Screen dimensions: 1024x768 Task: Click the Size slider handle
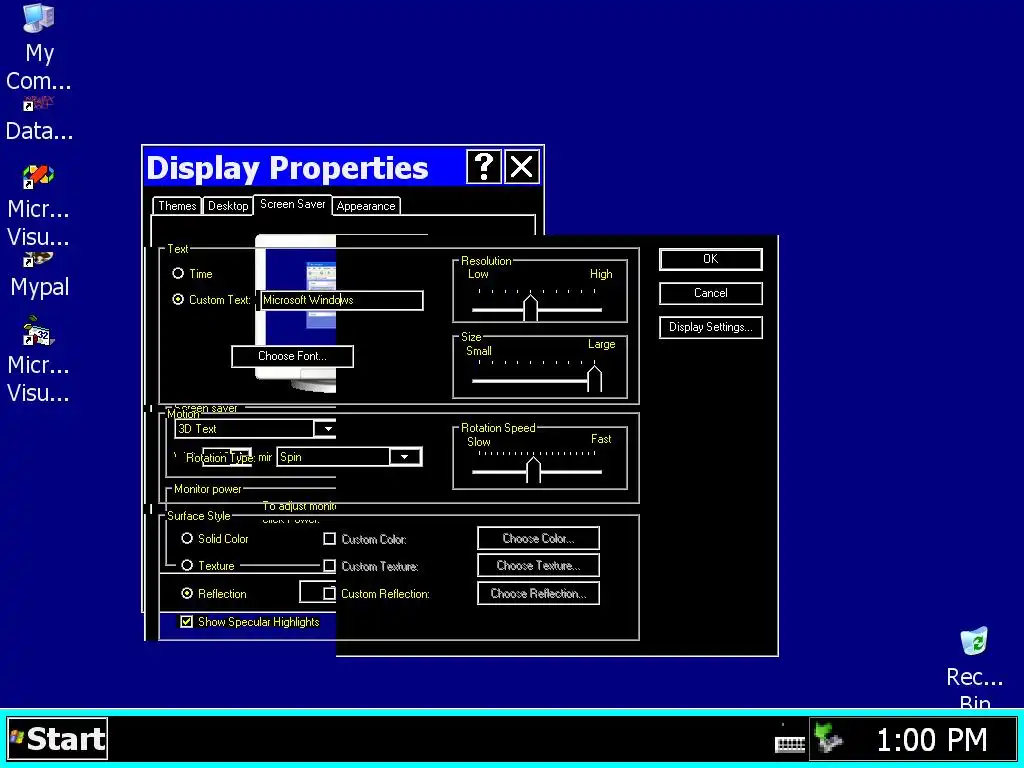click(594, 379)
